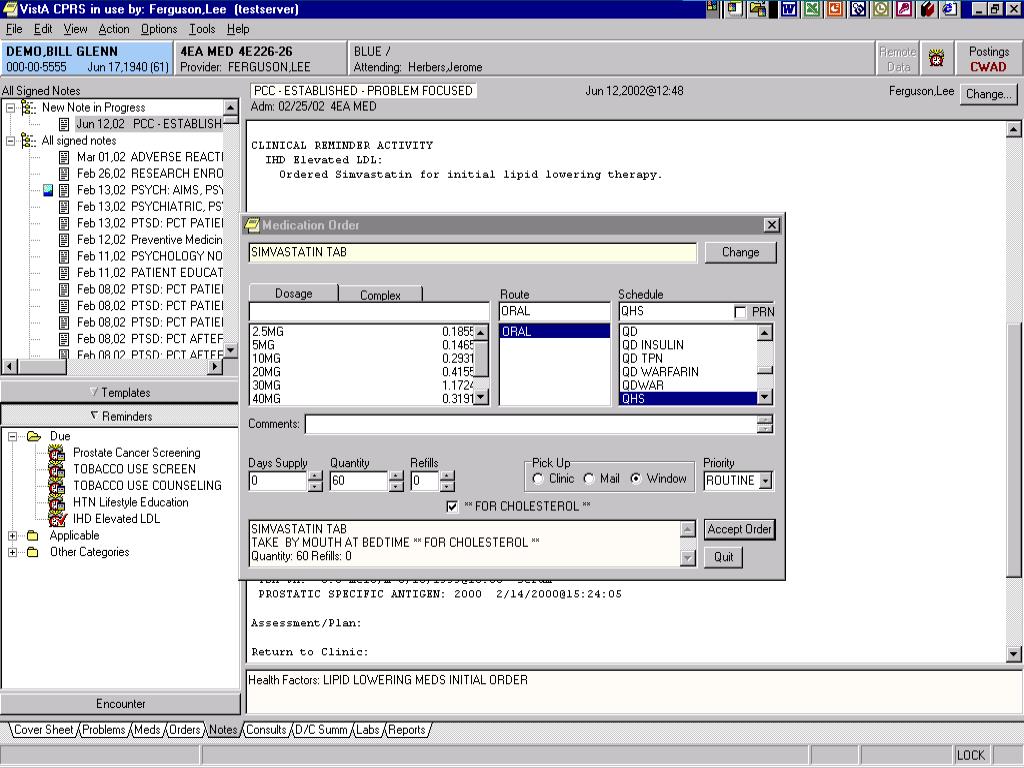Click the Accept Order button
The width and height of the screenshot is (1024, 768).
[739, 529]
